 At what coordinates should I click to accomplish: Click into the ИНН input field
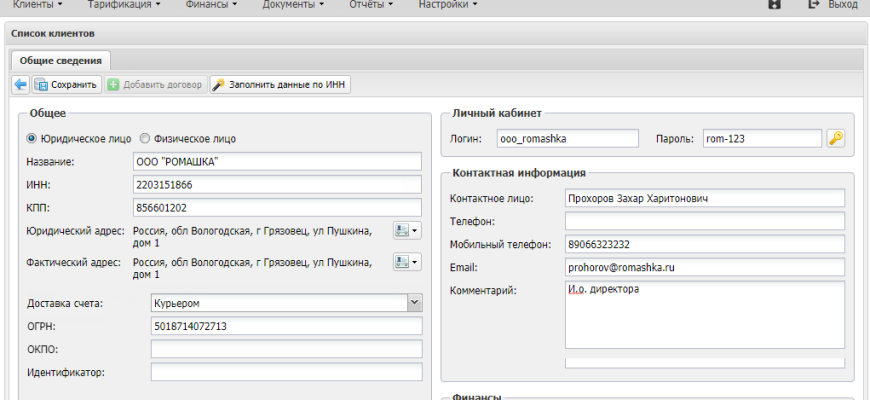click(276, 185)
